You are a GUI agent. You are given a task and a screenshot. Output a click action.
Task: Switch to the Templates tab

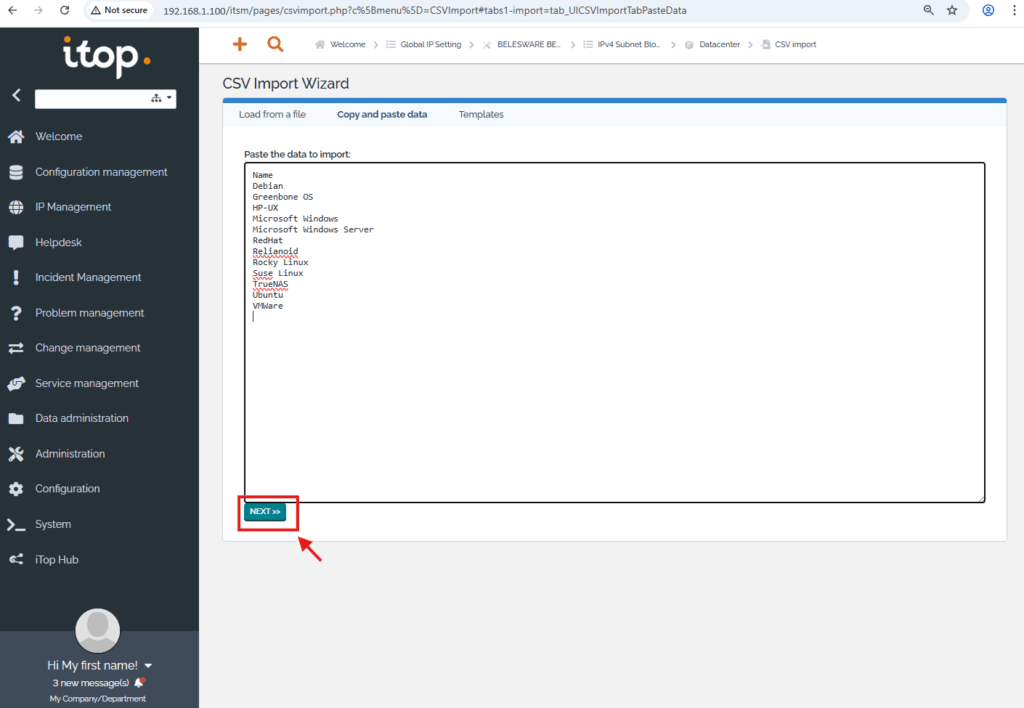[481, 115]
